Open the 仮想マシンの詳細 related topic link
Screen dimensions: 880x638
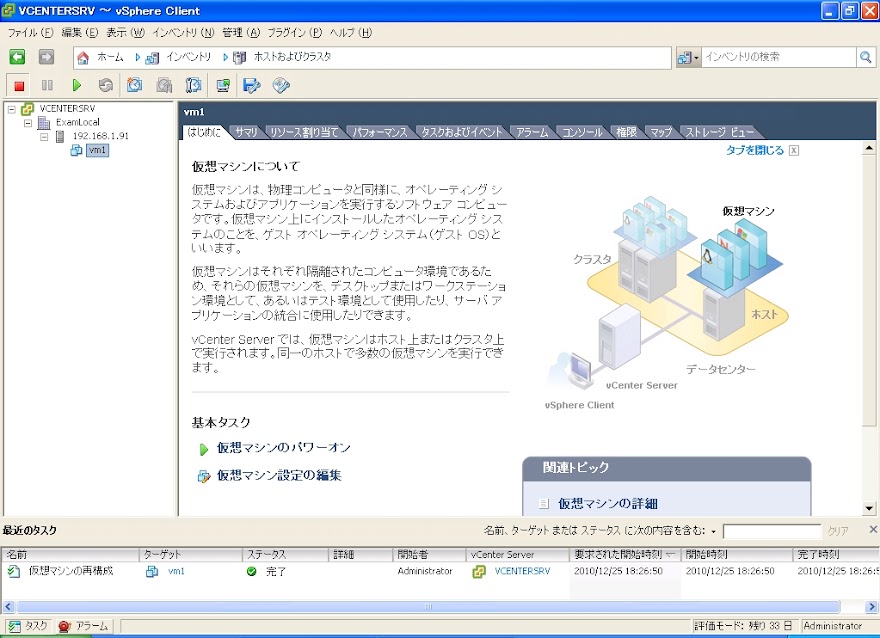[607, 504]
